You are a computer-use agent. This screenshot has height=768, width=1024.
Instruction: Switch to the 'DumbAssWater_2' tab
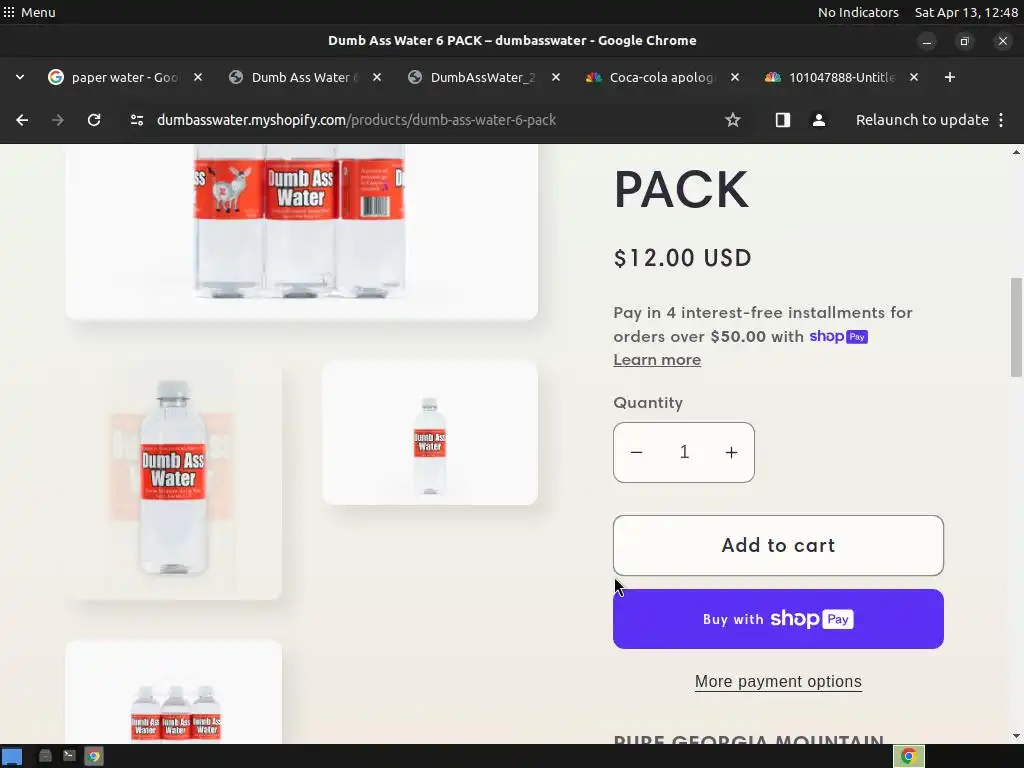point(482,77)
